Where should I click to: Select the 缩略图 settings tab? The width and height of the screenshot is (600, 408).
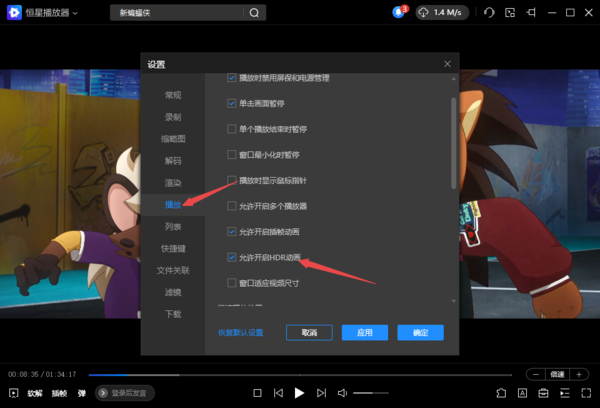(173, 139)
